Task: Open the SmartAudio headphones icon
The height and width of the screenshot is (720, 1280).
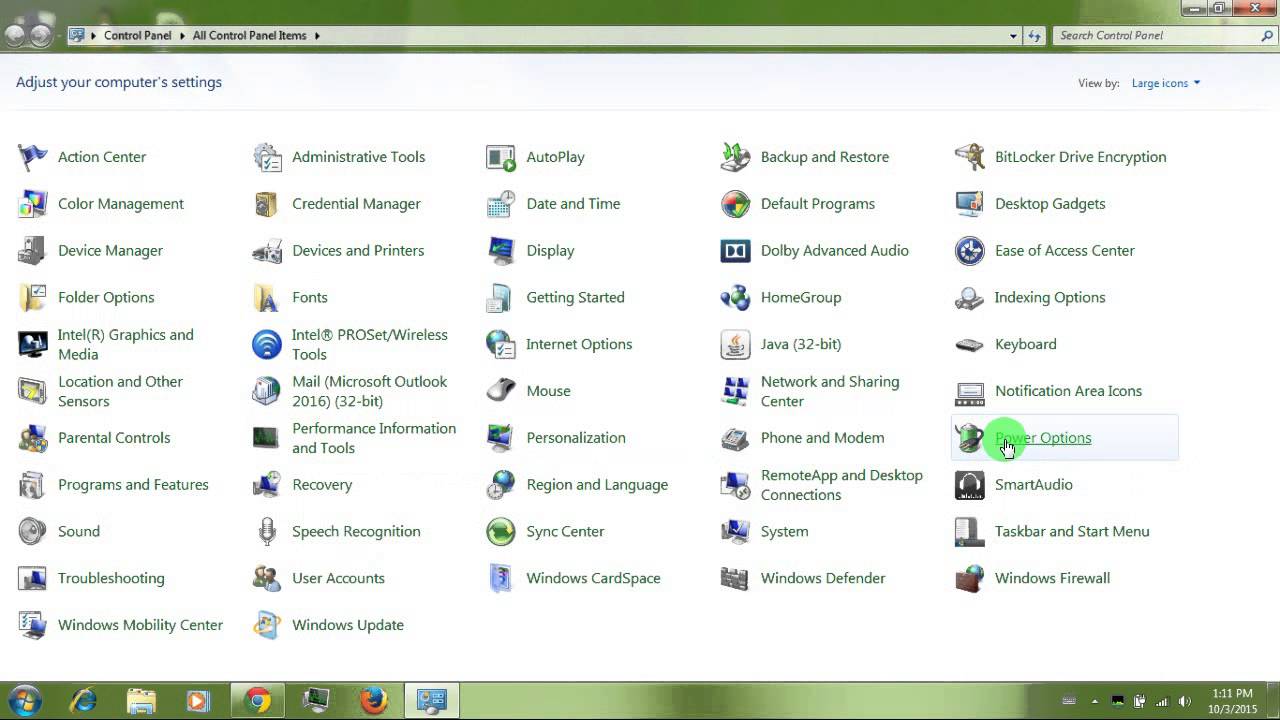Action: (x=969, y=485)
